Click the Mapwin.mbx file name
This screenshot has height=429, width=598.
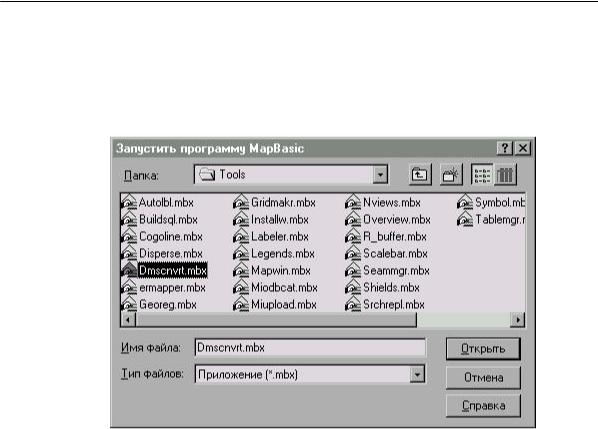pos(281,271)
